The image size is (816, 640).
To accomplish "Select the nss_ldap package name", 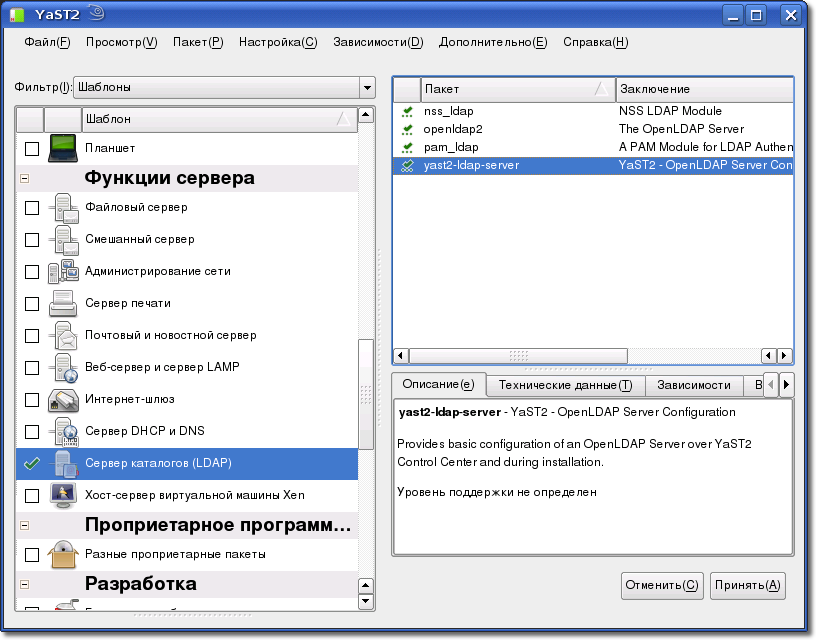I will pyautogui.click(x=449, y=111).
